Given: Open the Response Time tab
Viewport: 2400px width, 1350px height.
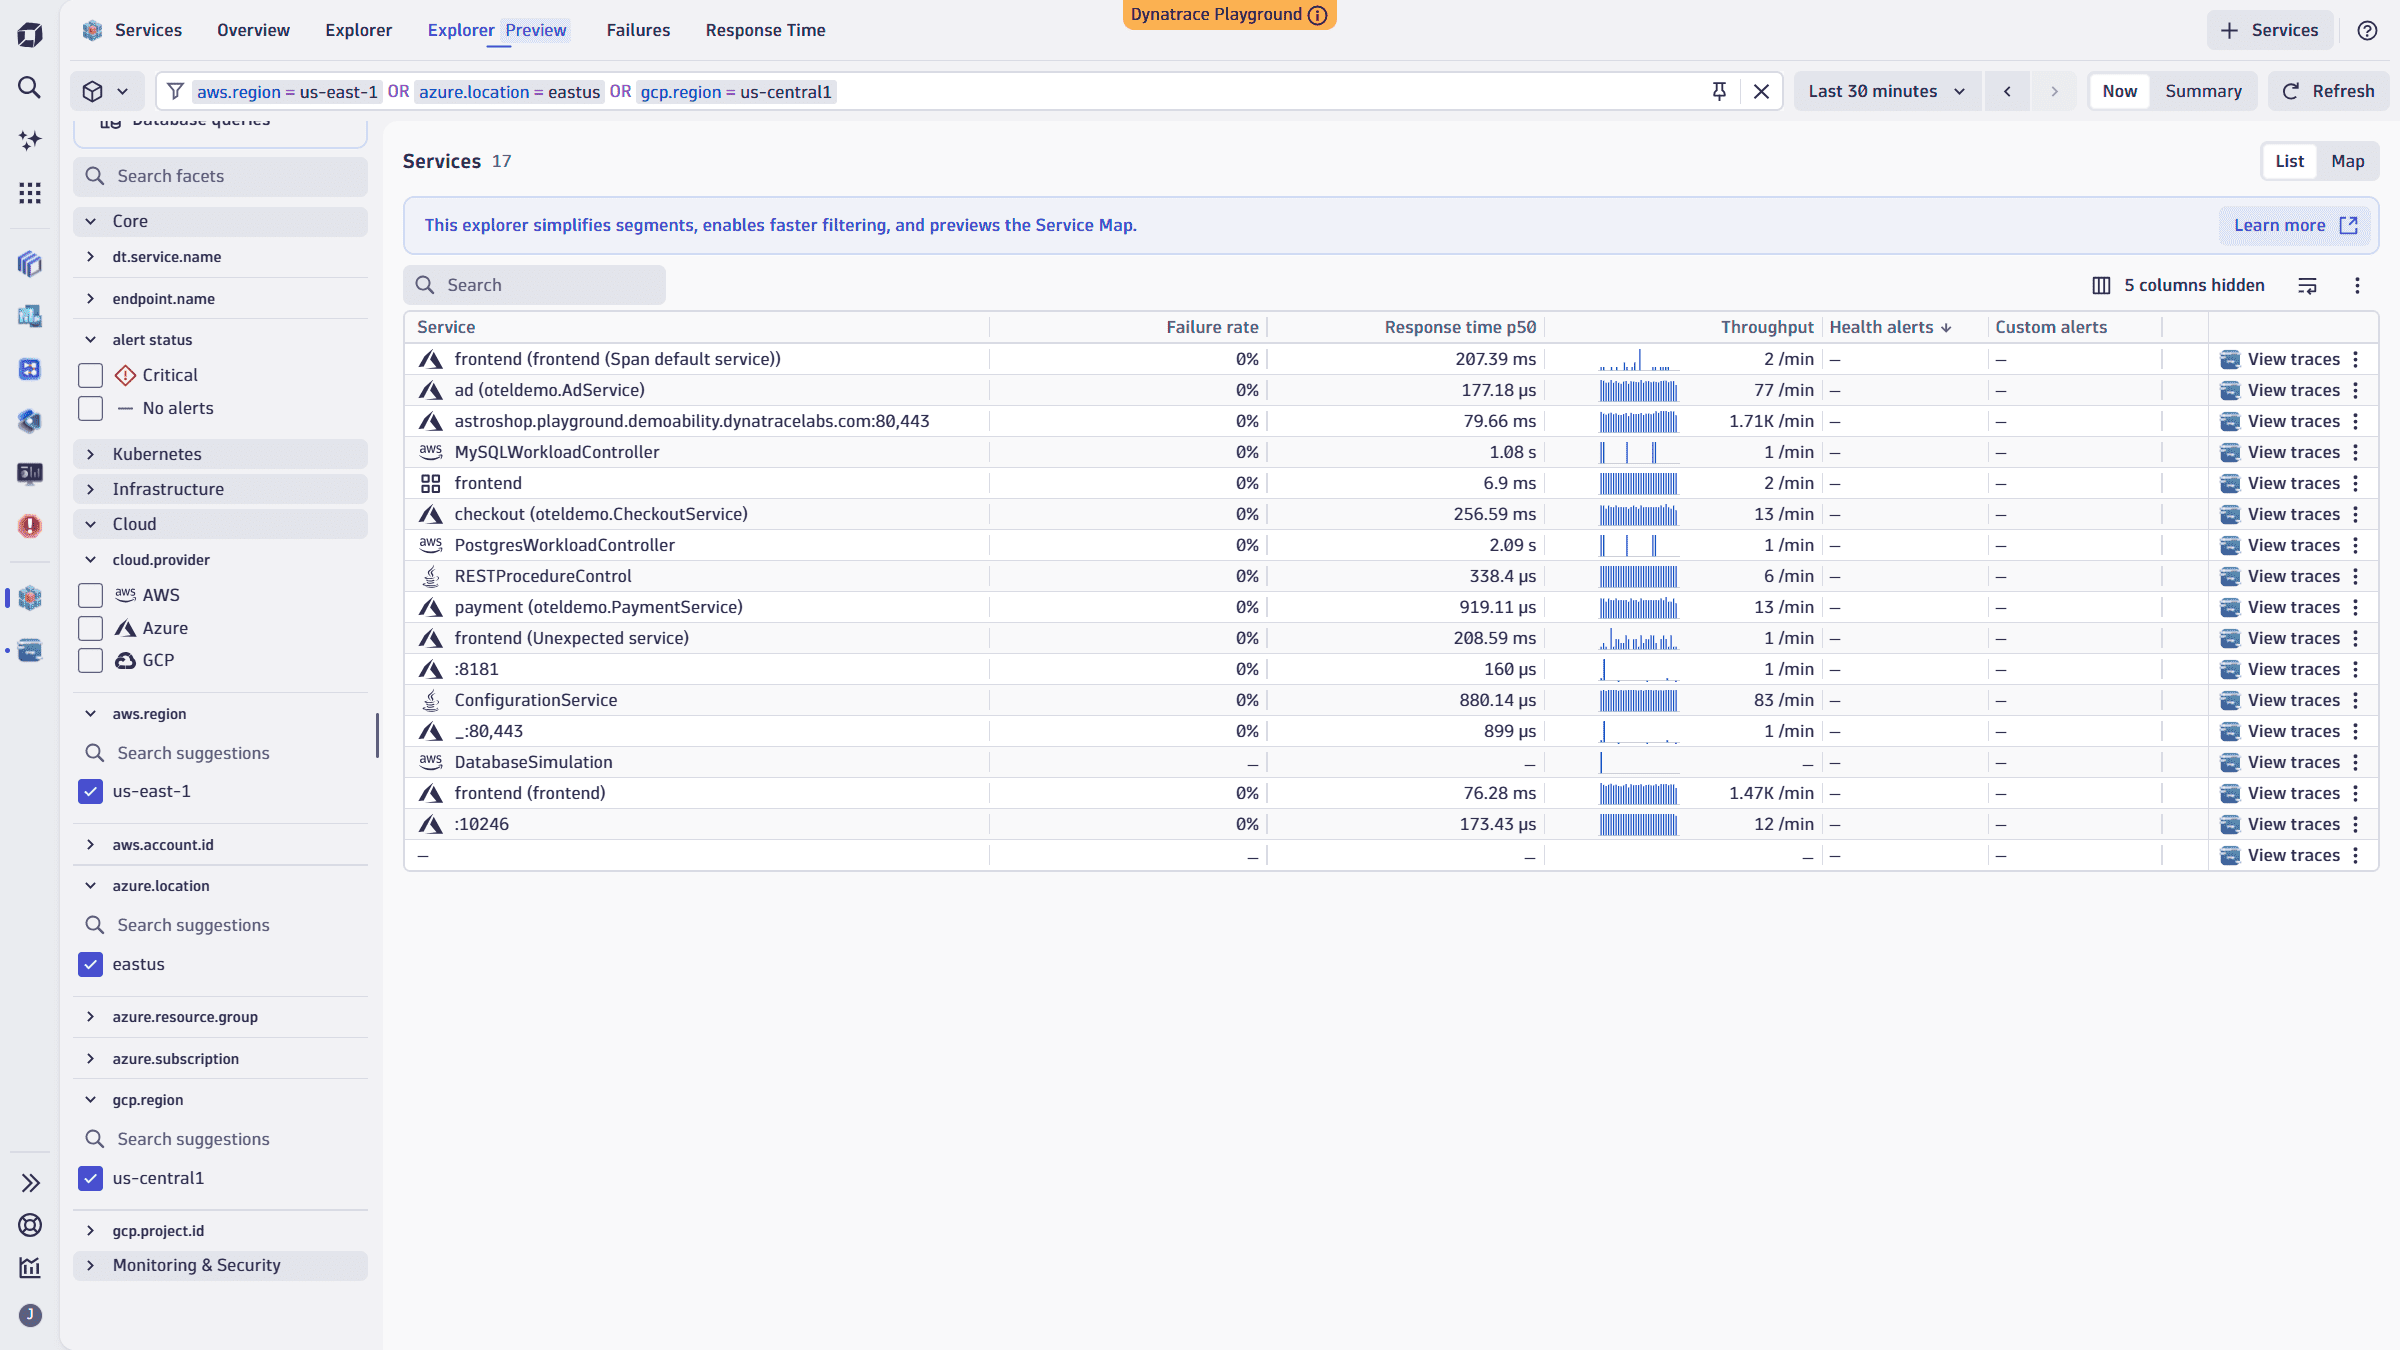Looking at the screenshot, I should point(765,30).
